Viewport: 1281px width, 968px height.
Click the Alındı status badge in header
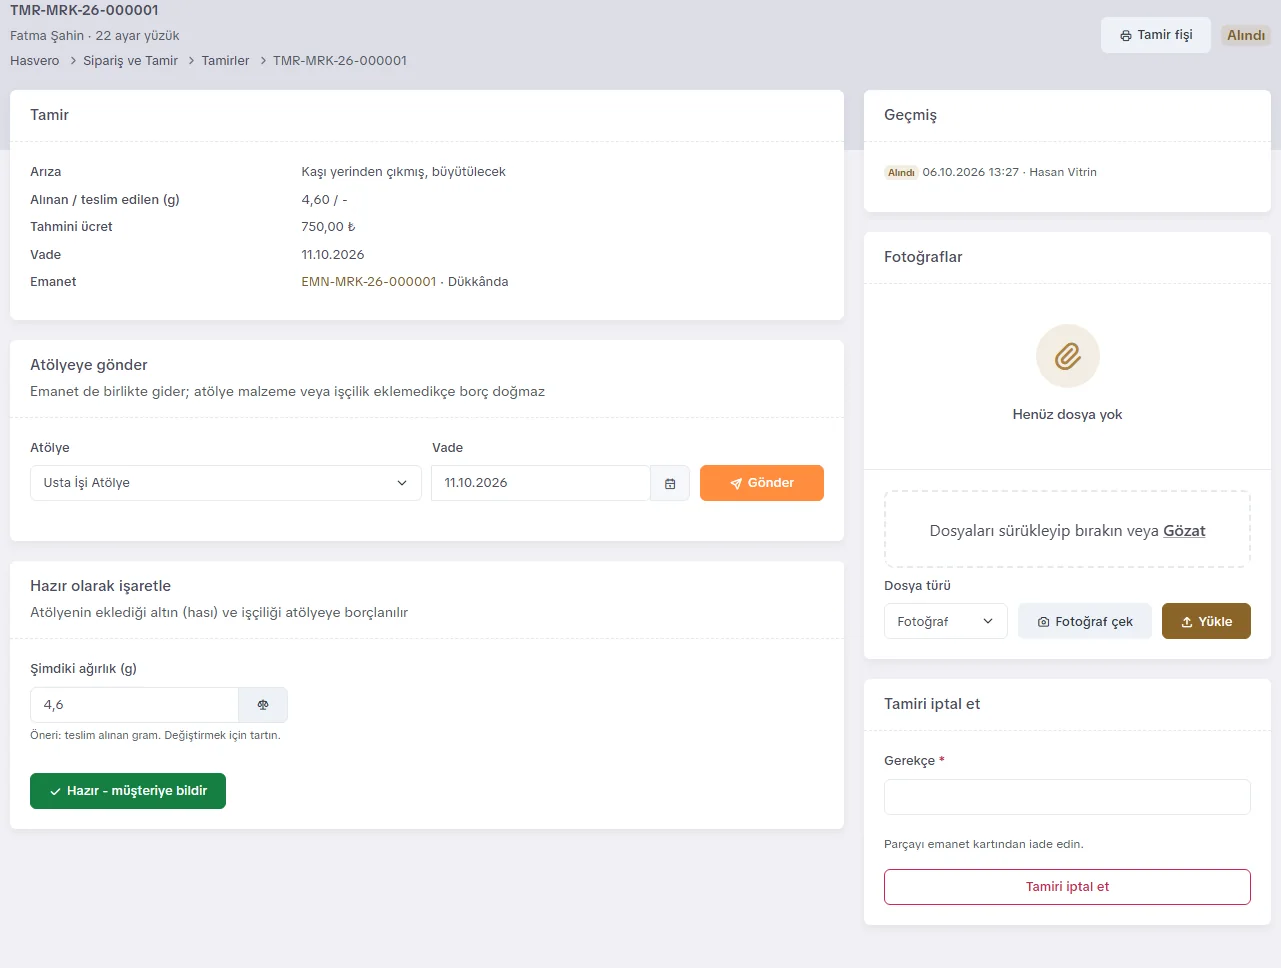[x=1246, y=35]
